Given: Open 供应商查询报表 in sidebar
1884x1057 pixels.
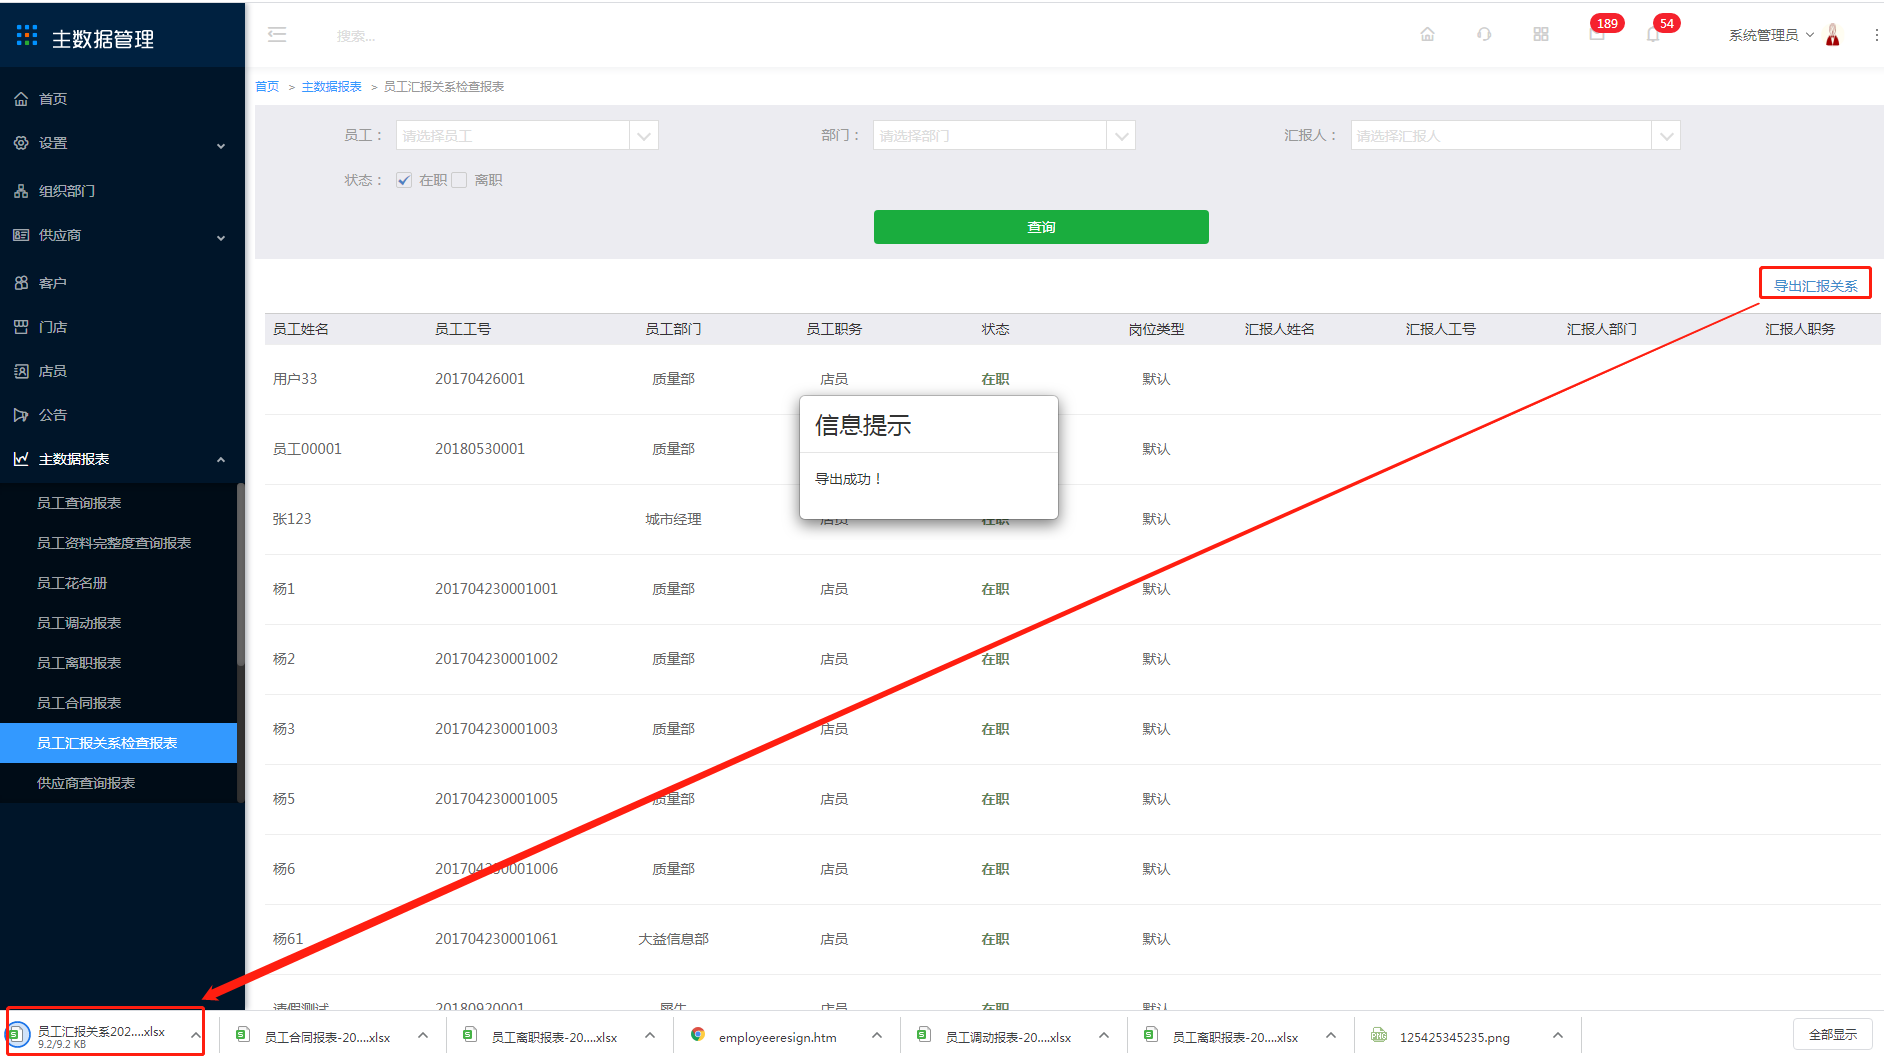Looking at the screenshot, I should pos(86,783).
